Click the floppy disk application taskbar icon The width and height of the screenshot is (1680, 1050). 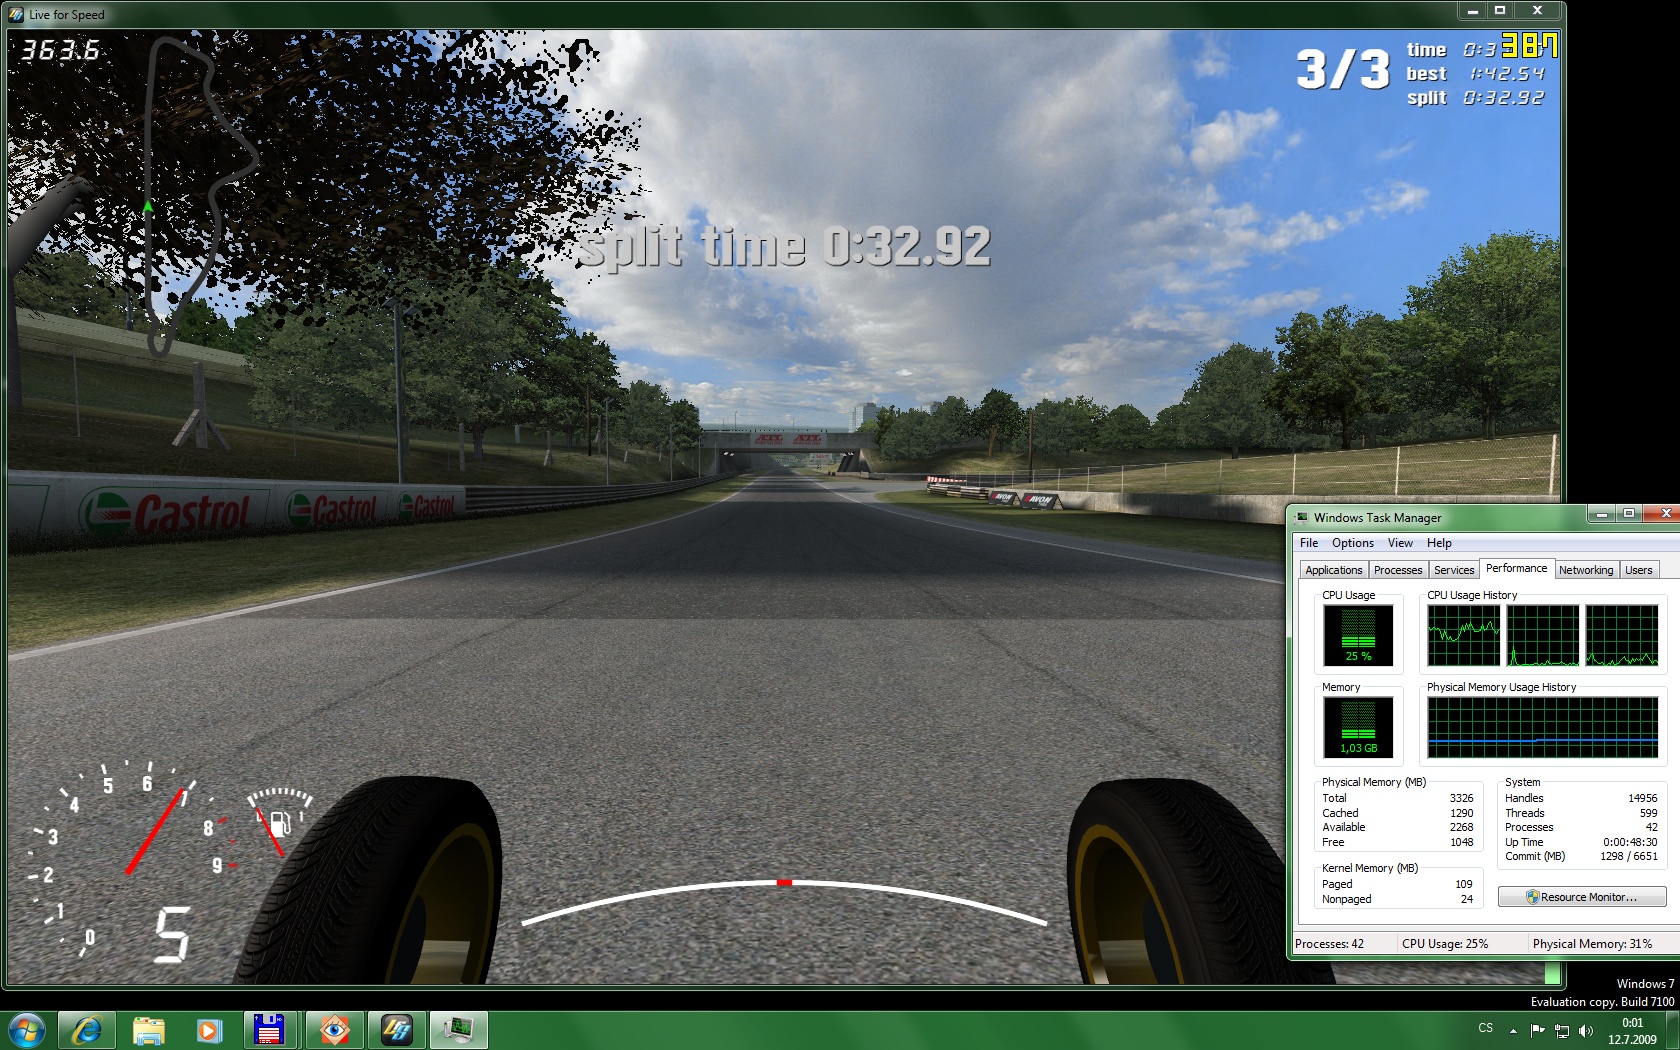tap(271, 1029)
